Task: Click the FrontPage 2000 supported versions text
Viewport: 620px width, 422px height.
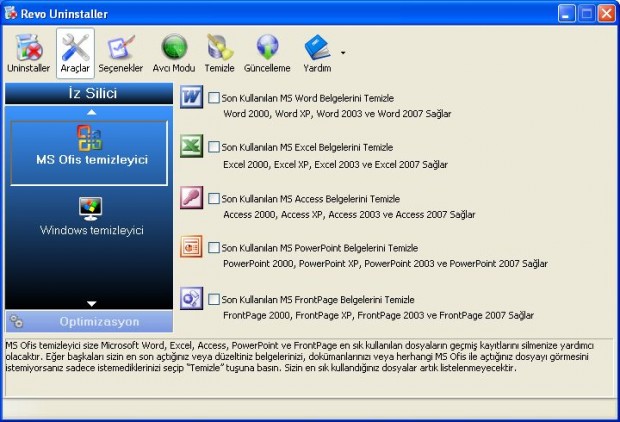Action: [378, 316]
